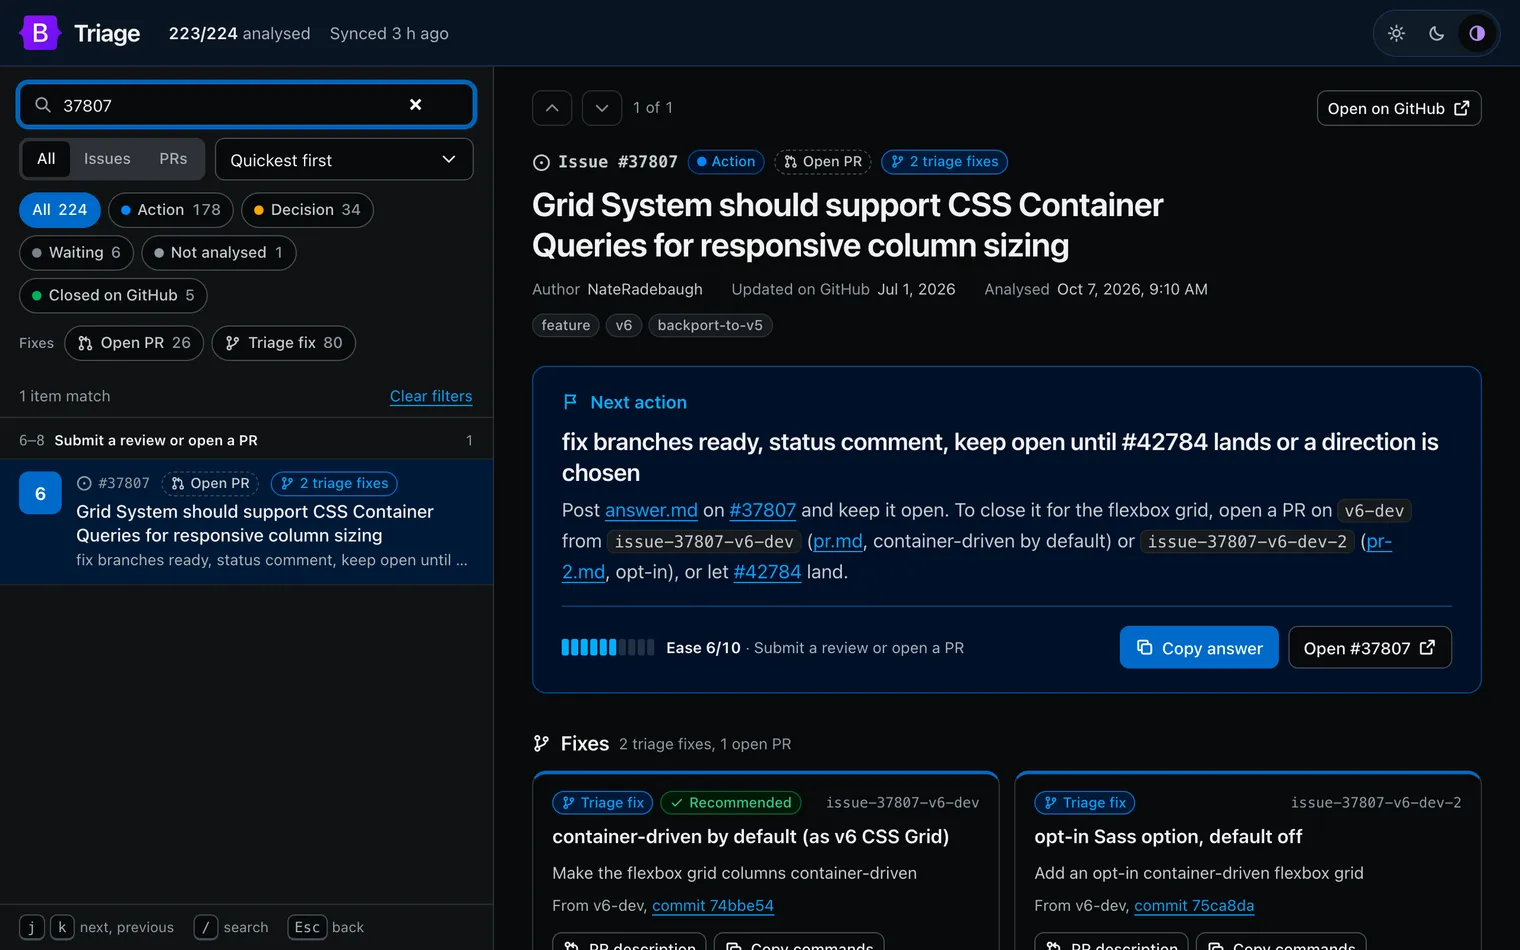Click the backport-to-v5 label tag
The image size is (1520, 950).
(710, 326)
